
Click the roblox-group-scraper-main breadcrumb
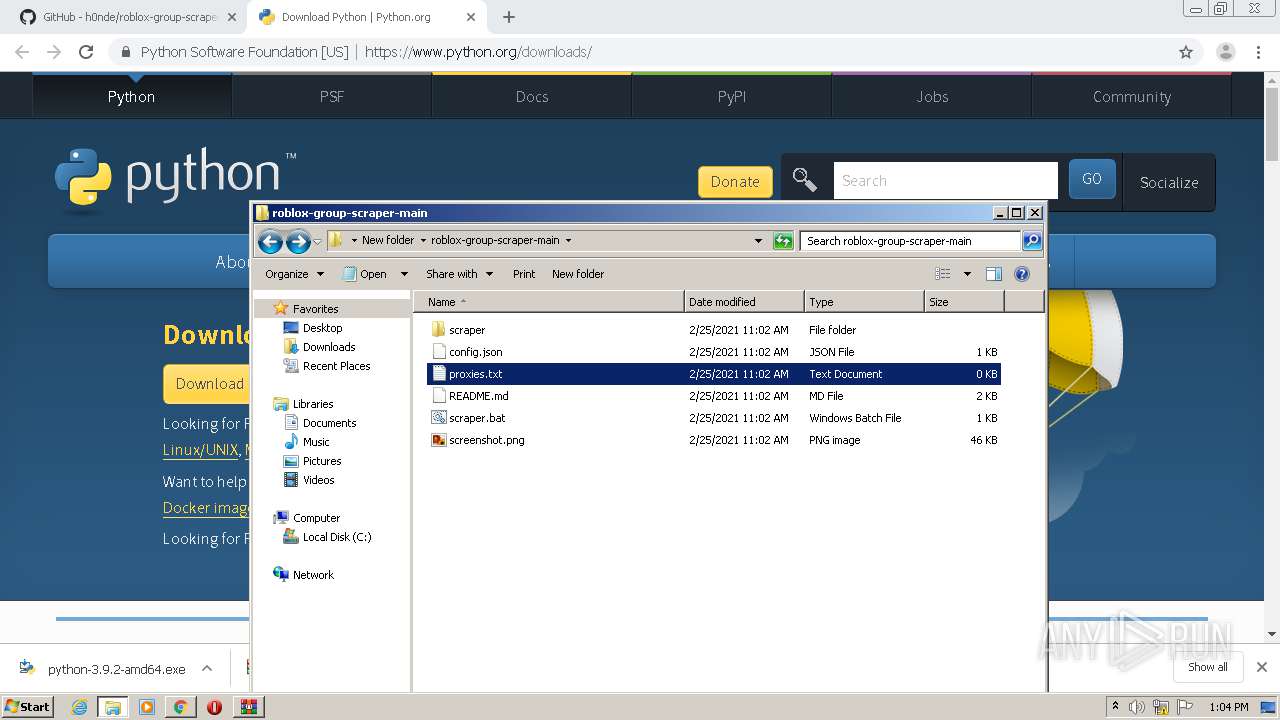click(x=495, y=241)
